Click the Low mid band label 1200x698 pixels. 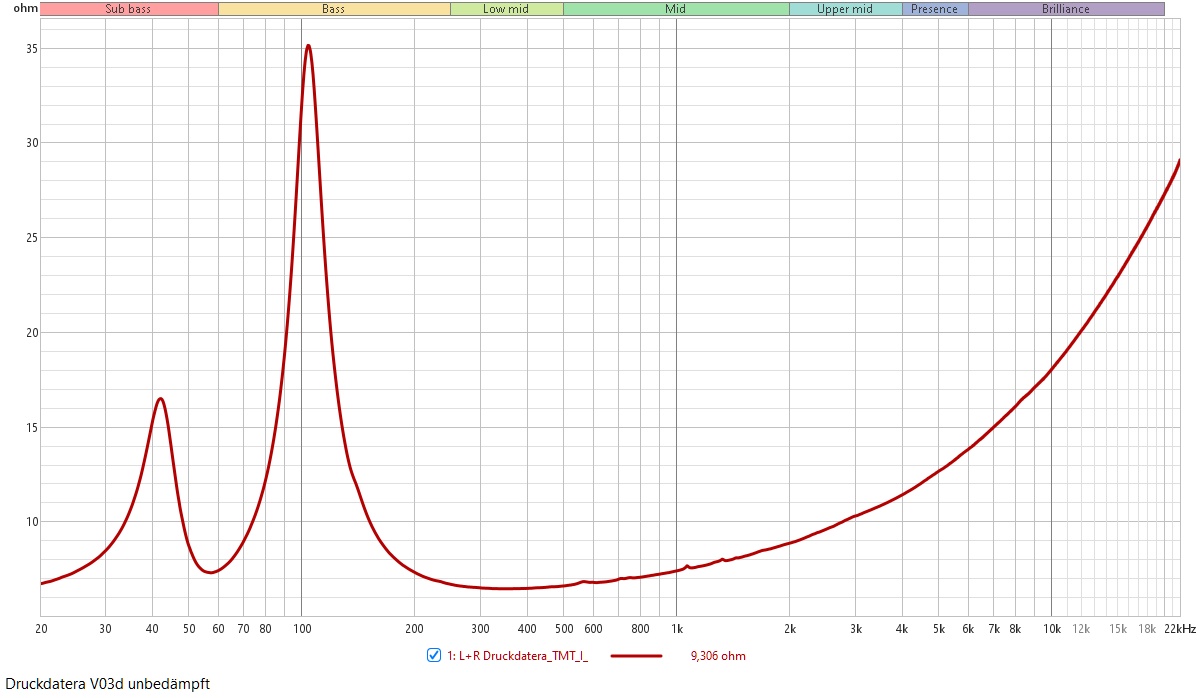(x=506, y=9)
